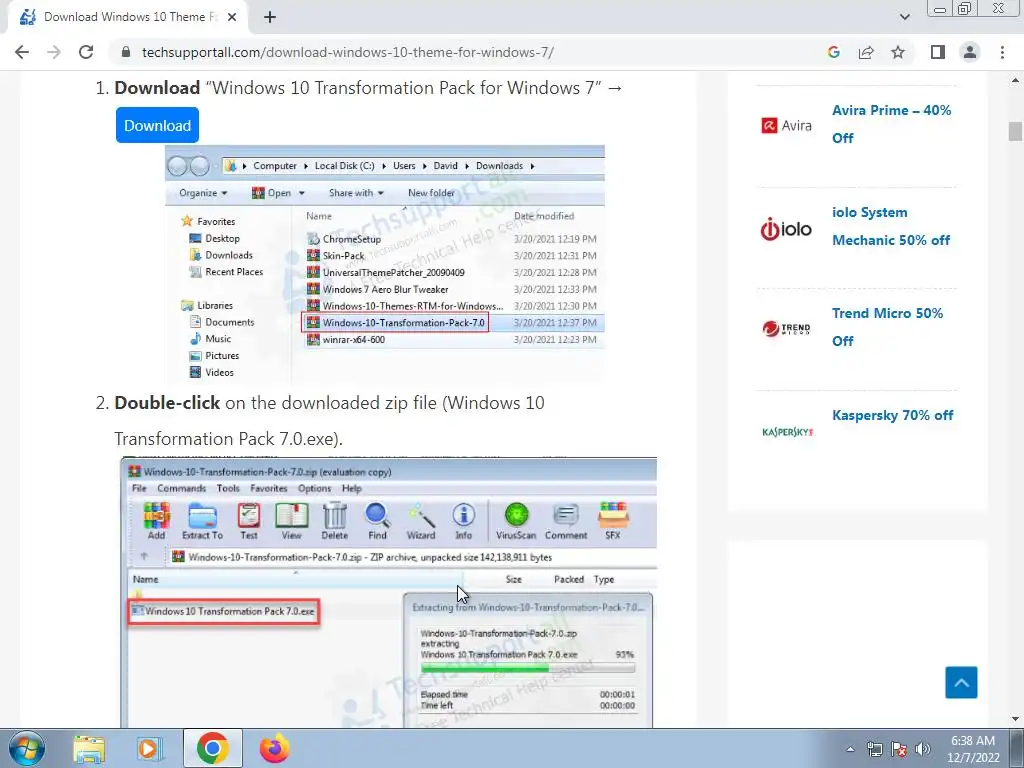The image size is (1024, 768).
Task: Click the Avira logo
Action: coord(787,125)
